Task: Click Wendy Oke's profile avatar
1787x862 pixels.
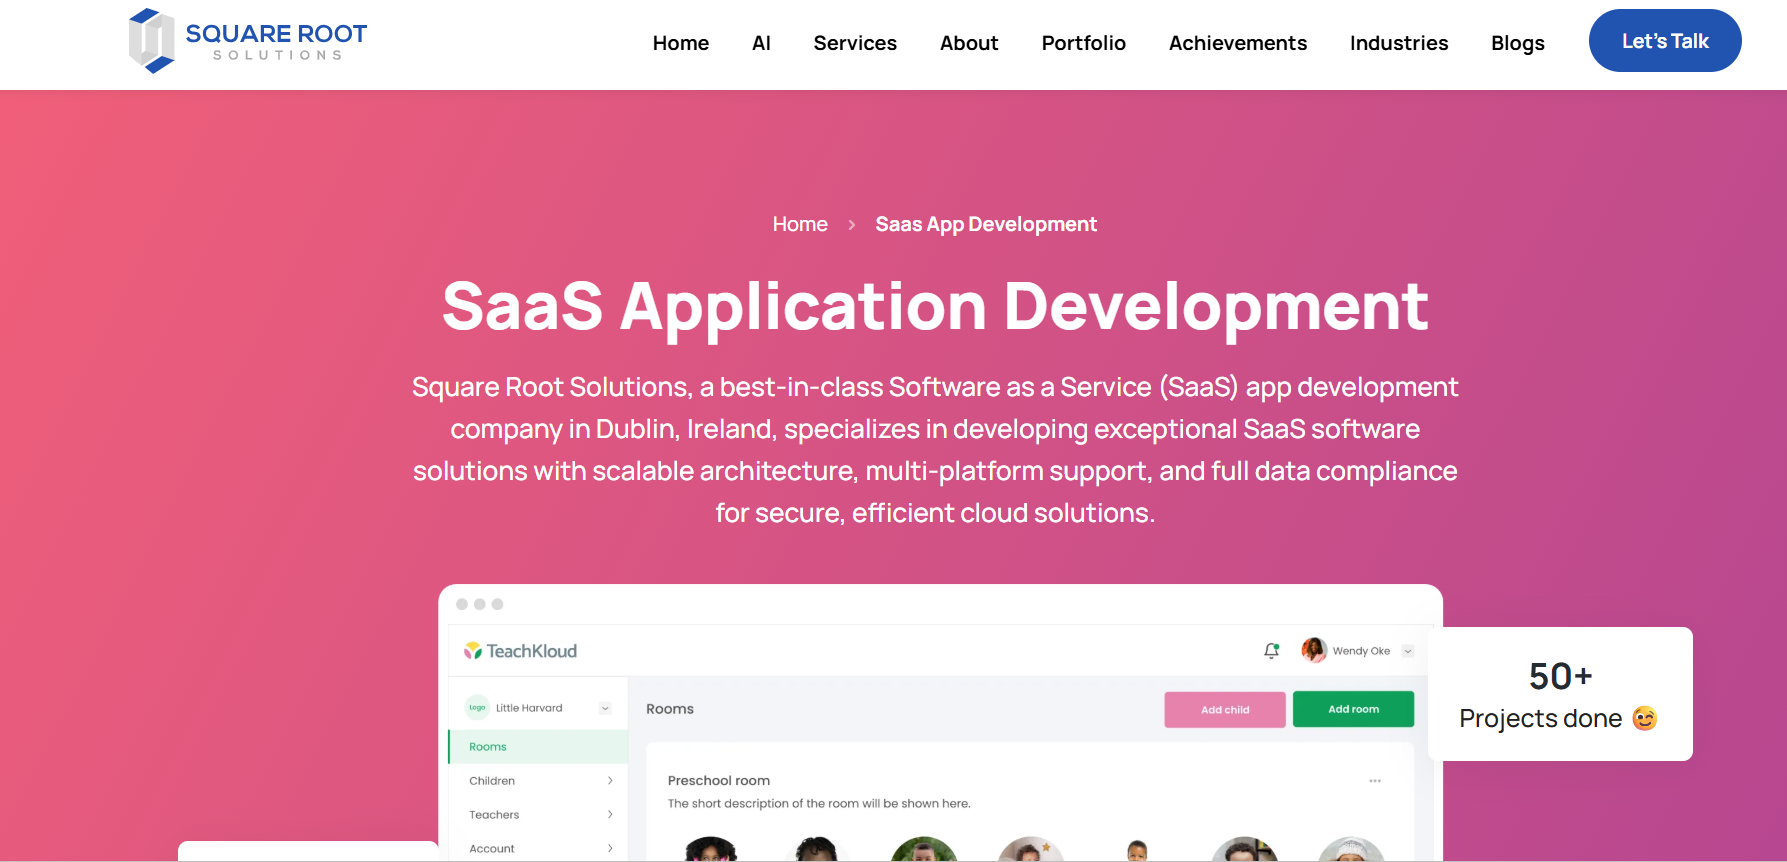Action: 1313,650
